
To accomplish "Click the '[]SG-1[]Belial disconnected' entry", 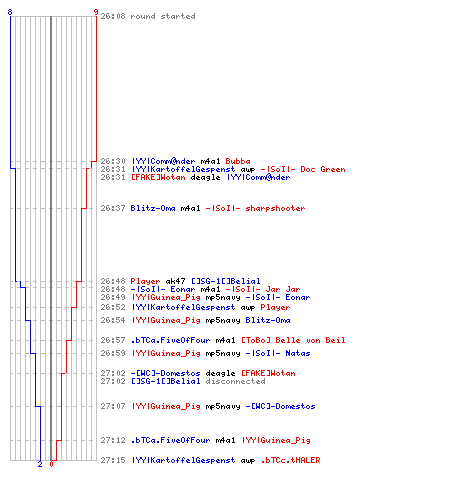I will (x=198, y=381).
